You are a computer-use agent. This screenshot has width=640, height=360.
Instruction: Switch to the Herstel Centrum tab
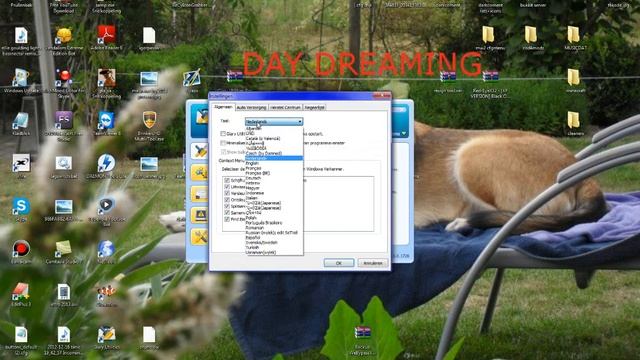click(x=285, y=107)
